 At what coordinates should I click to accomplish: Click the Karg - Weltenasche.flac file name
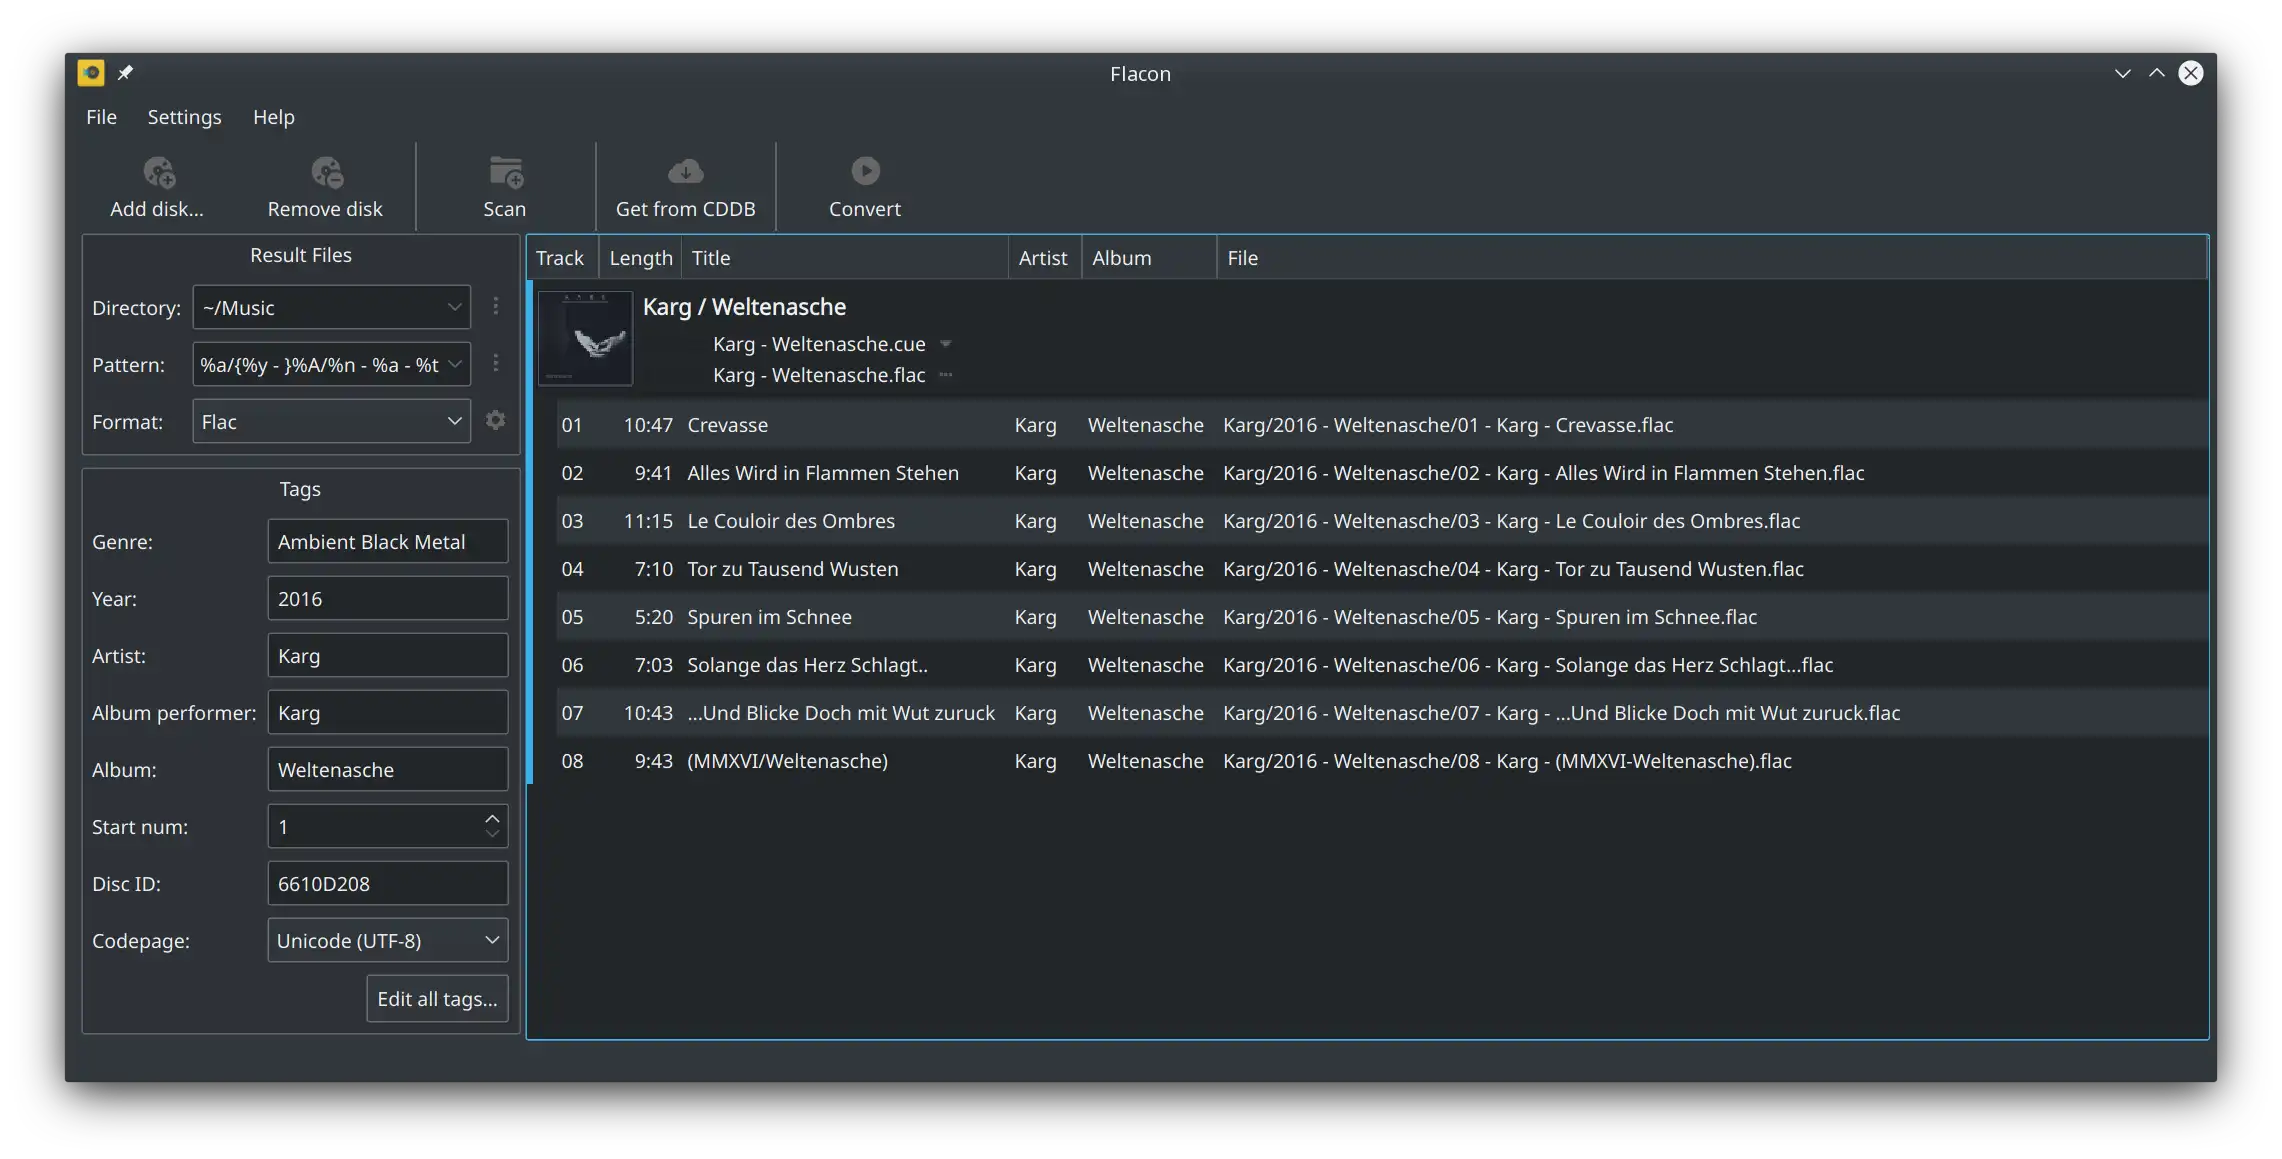coord(819,375)
